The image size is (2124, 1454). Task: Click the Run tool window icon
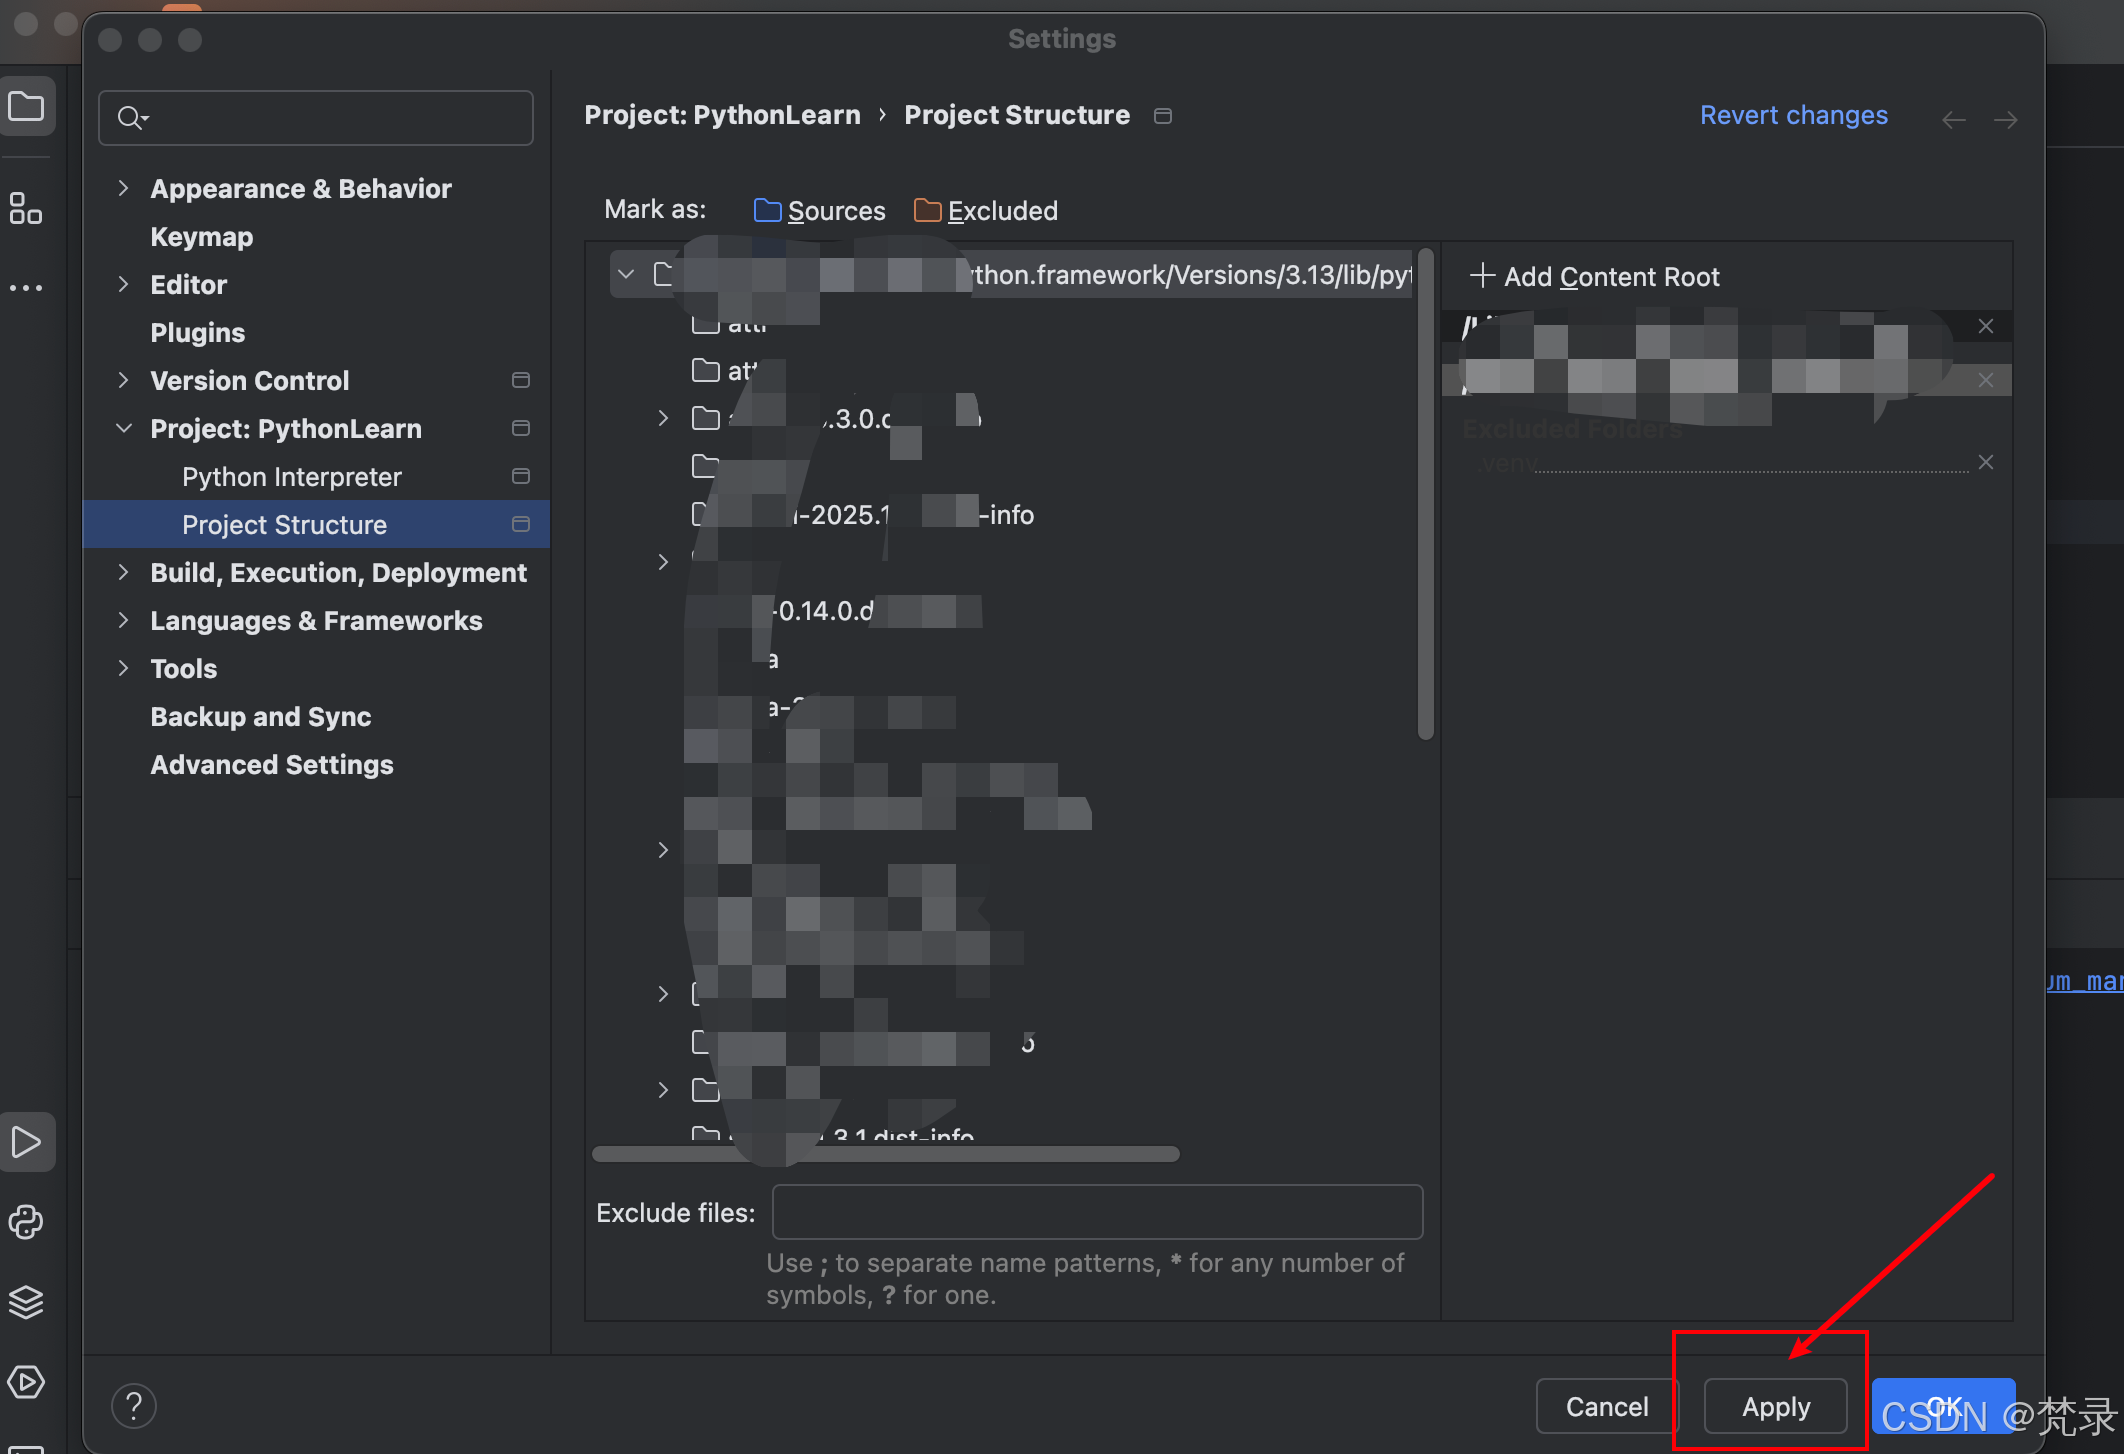pos(26,1142)
